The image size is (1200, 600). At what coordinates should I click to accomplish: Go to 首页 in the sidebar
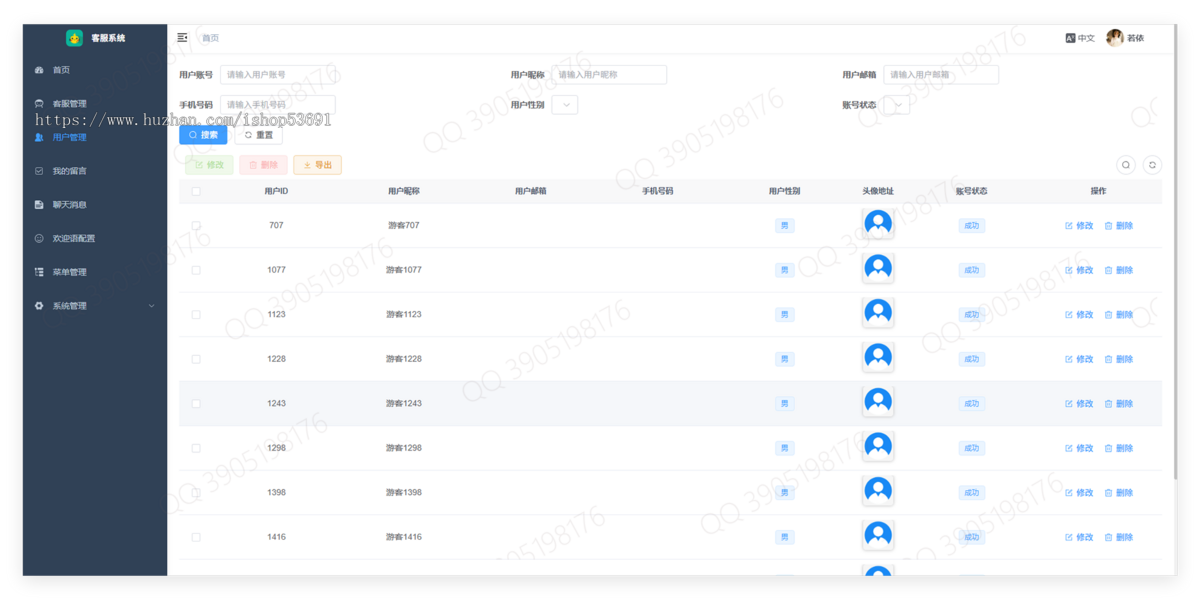tap(95, 70)
